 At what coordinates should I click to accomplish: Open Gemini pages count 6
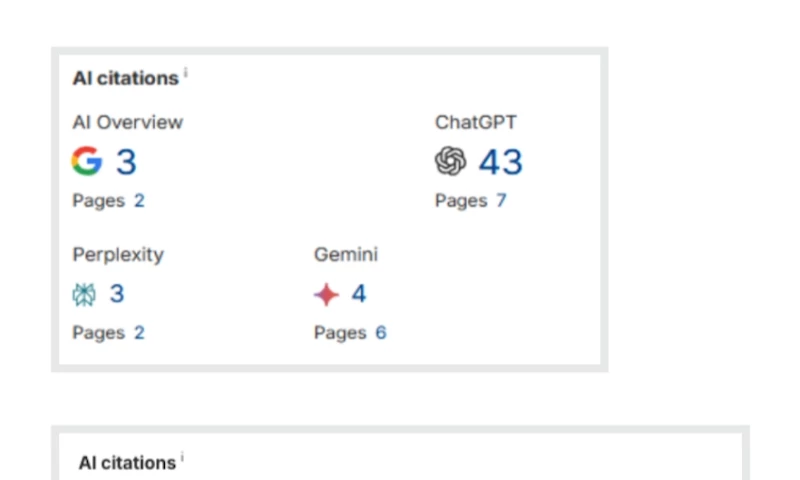pyautogui.click(x=381, y=333)
